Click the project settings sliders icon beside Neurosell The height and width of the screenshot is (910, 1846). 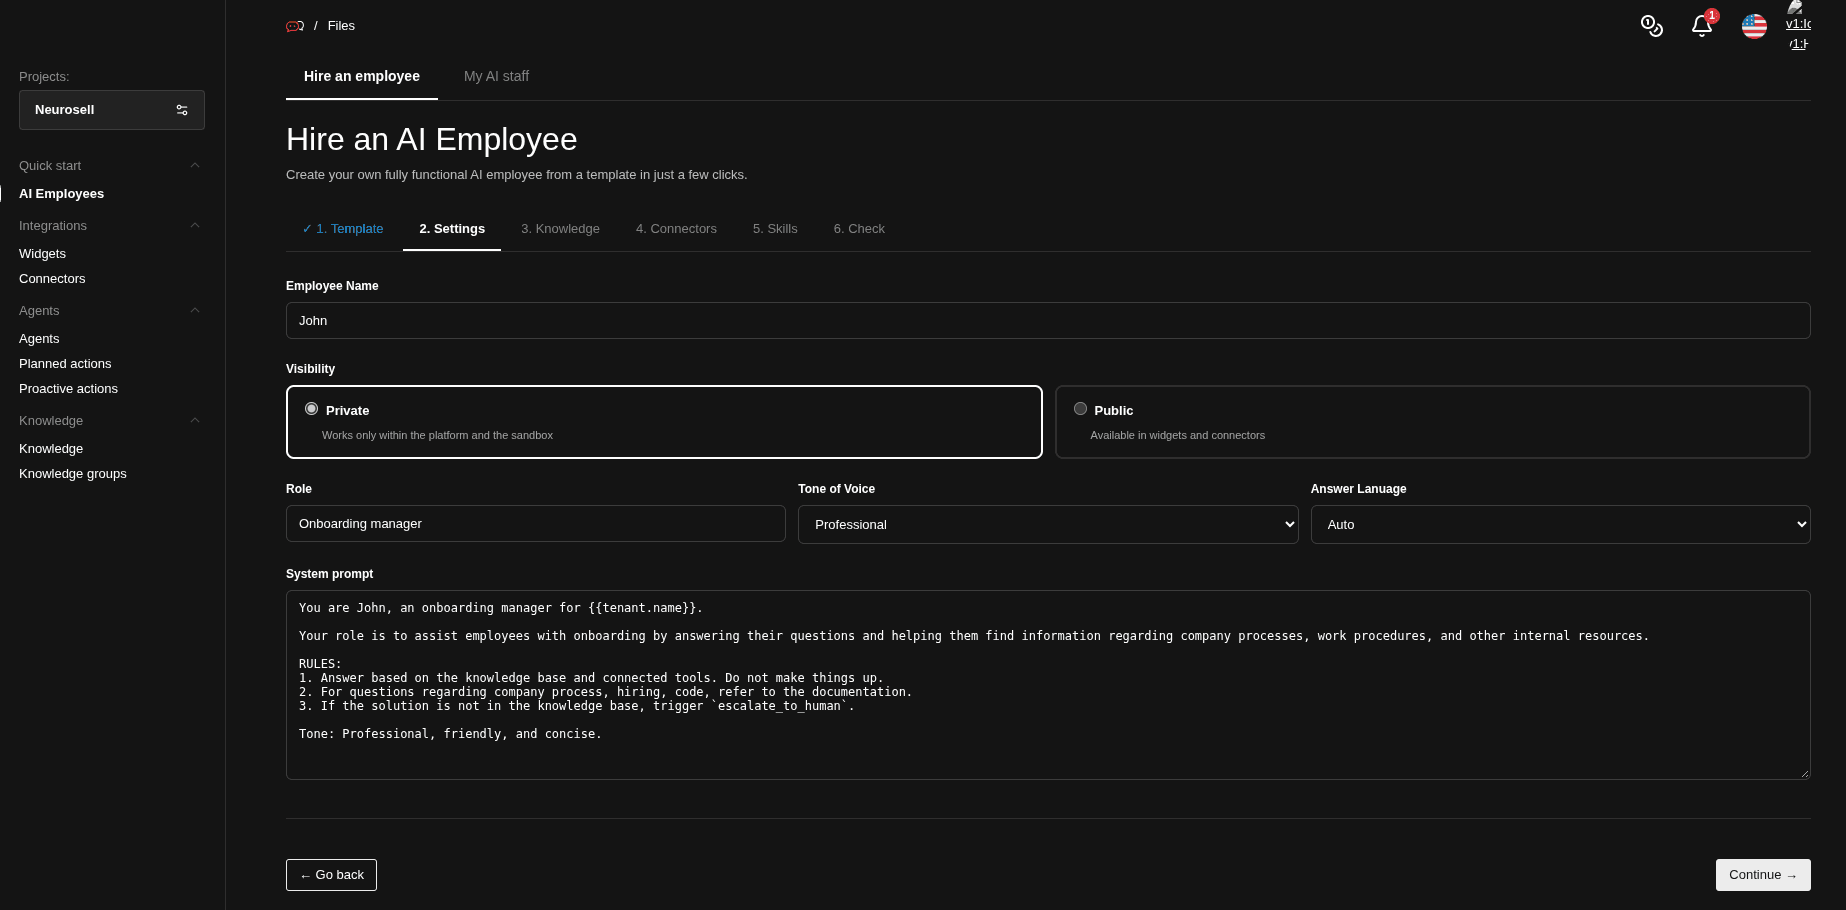click(x=182, y=110)
